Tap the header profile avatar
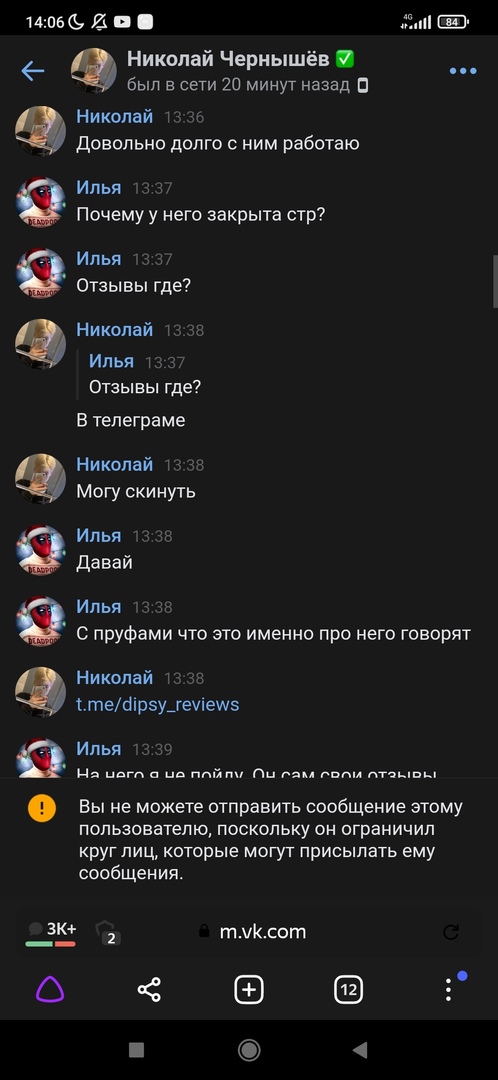The width and height of the screenshot is (498, 1080). pos(94,70)
